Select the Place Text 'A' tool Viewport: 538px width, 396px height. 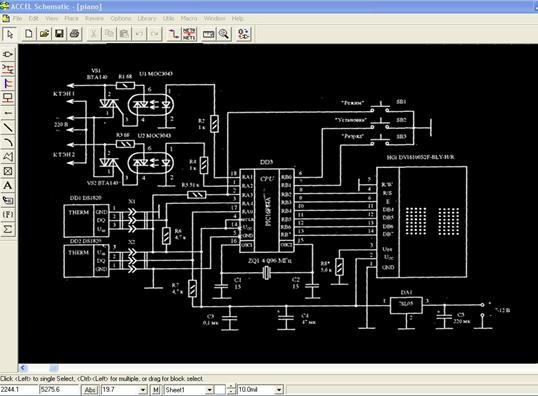pyautogui.click(x=8, y=186)
